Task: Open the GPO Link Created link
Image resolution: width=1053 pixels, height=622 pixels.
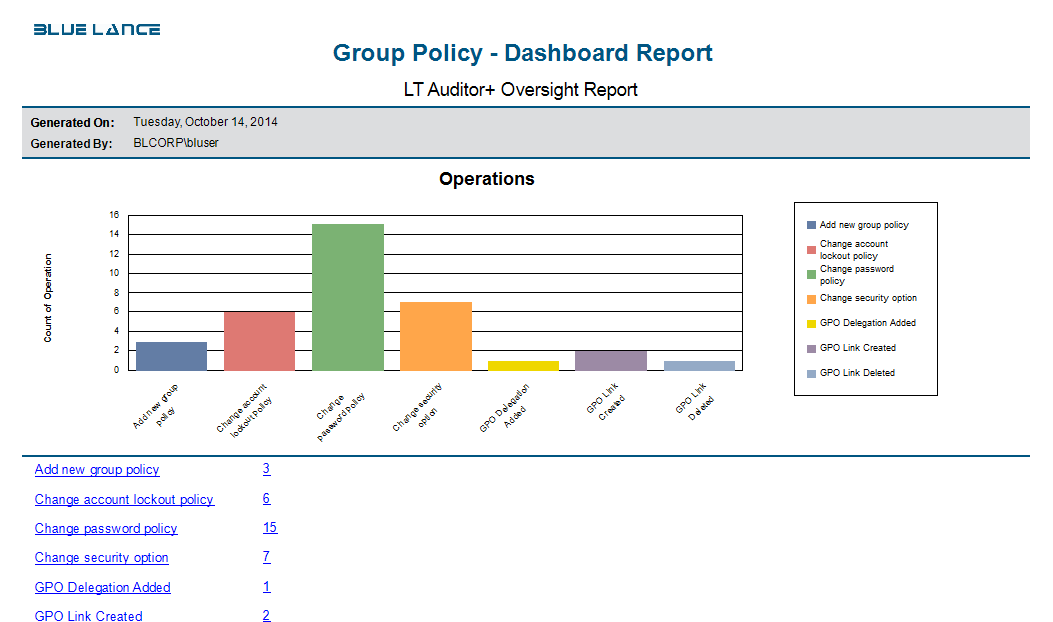Action: (88, 616)
